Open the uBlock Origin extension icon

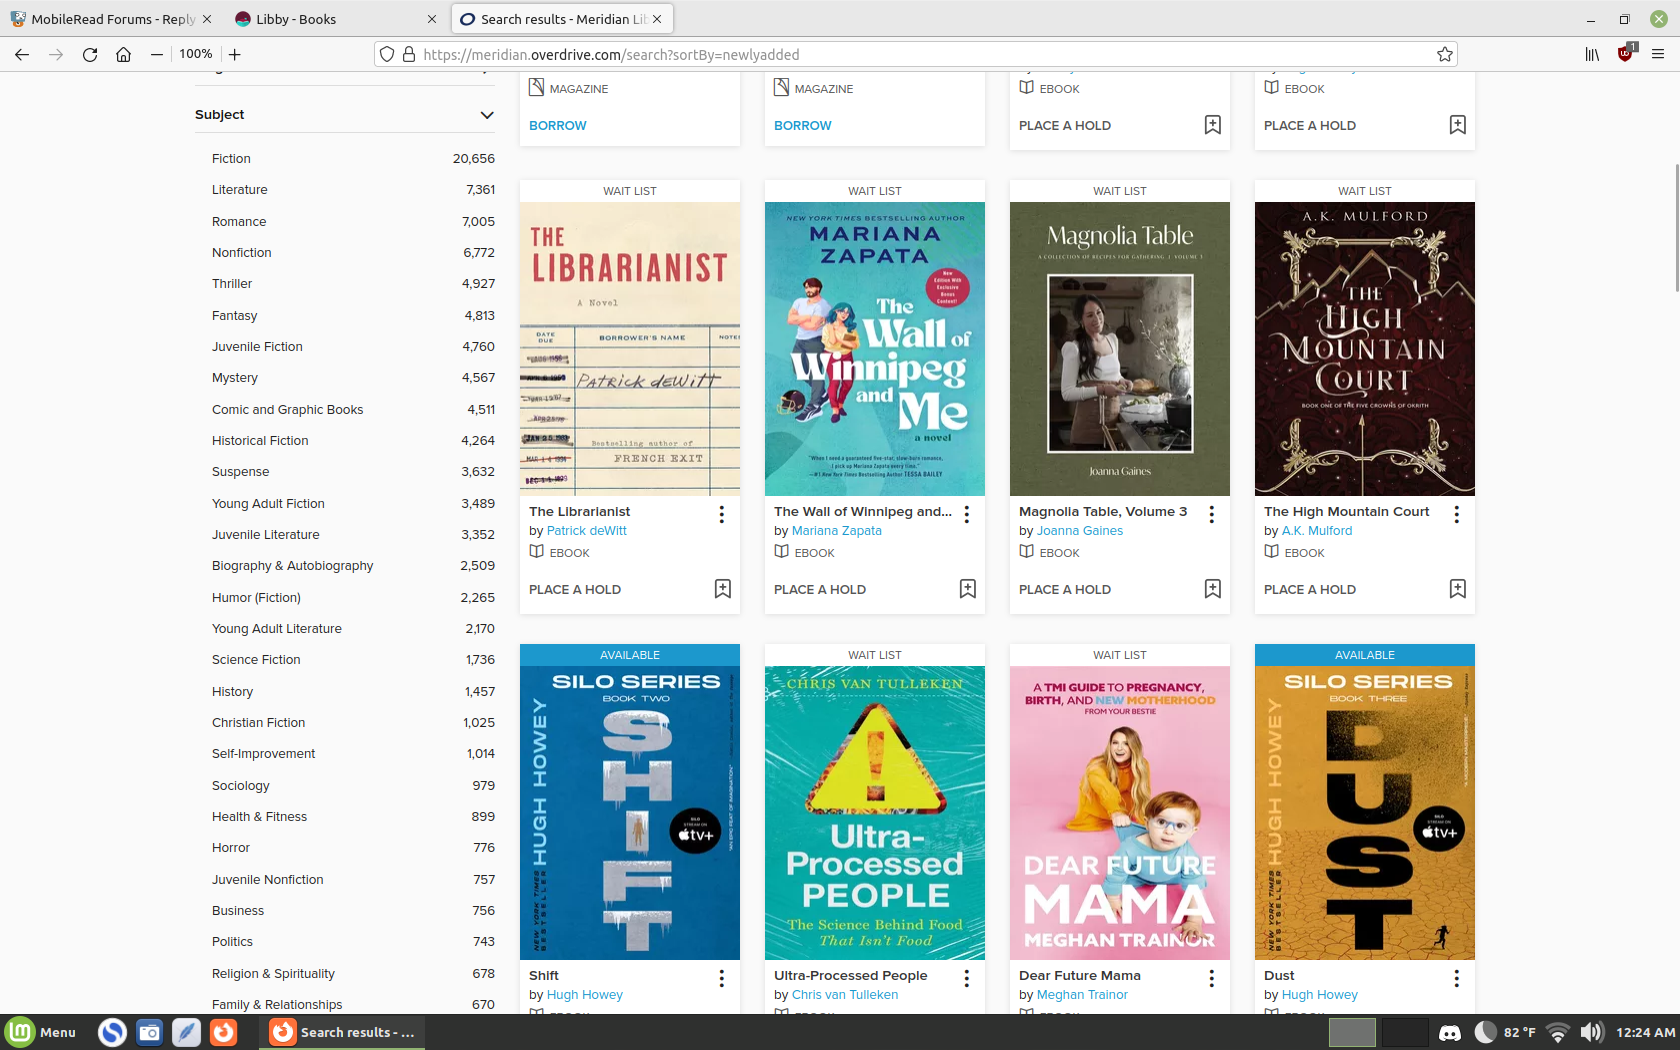tap(1626, 53)
